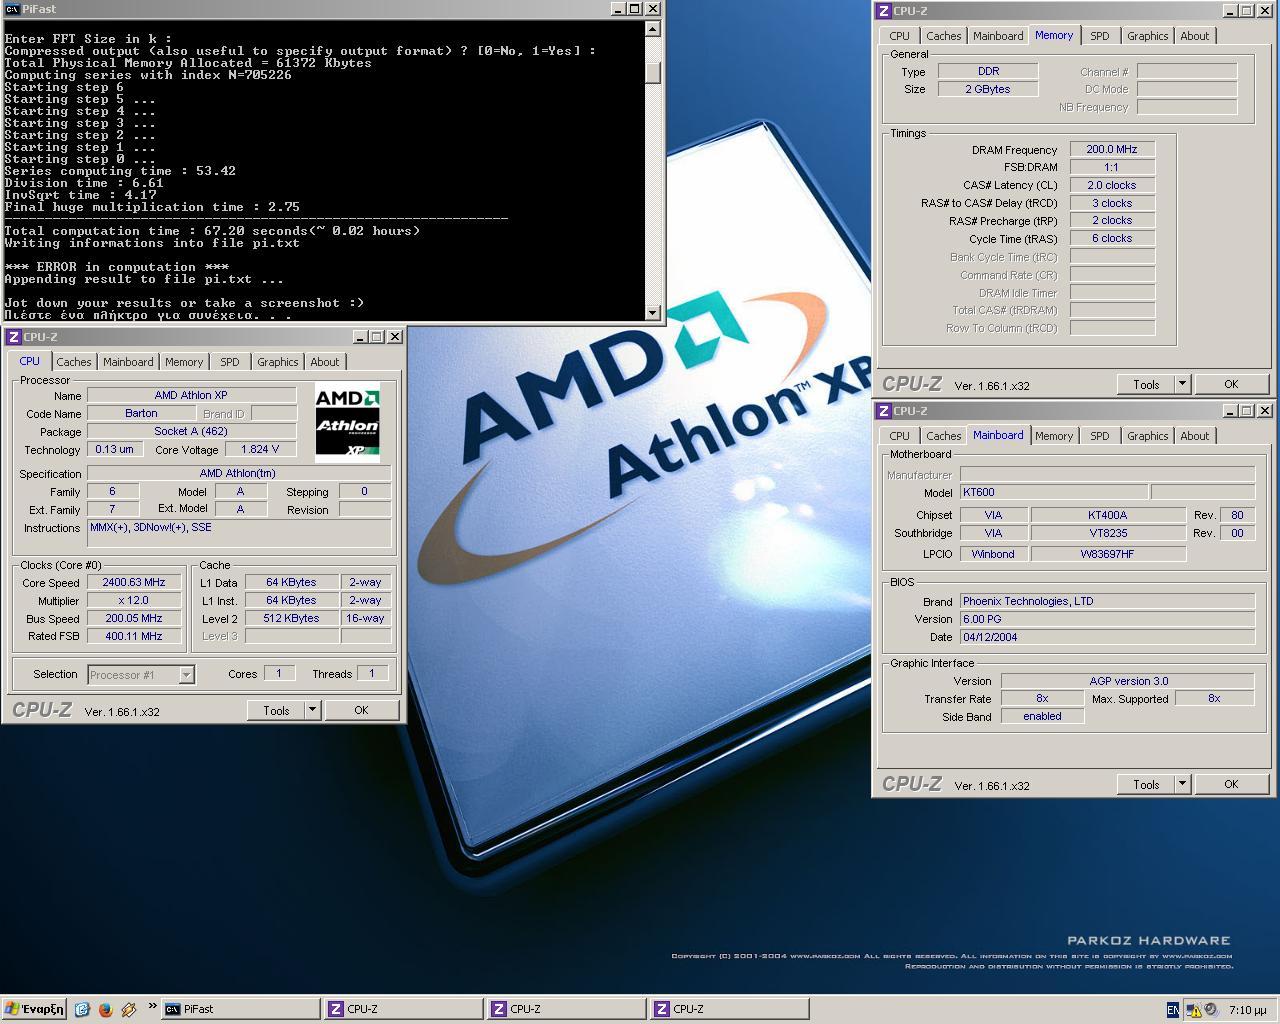Click the DRAM Frequency value 200.0 MHz
The image size is (1280, 1024).
point(1112,149)
